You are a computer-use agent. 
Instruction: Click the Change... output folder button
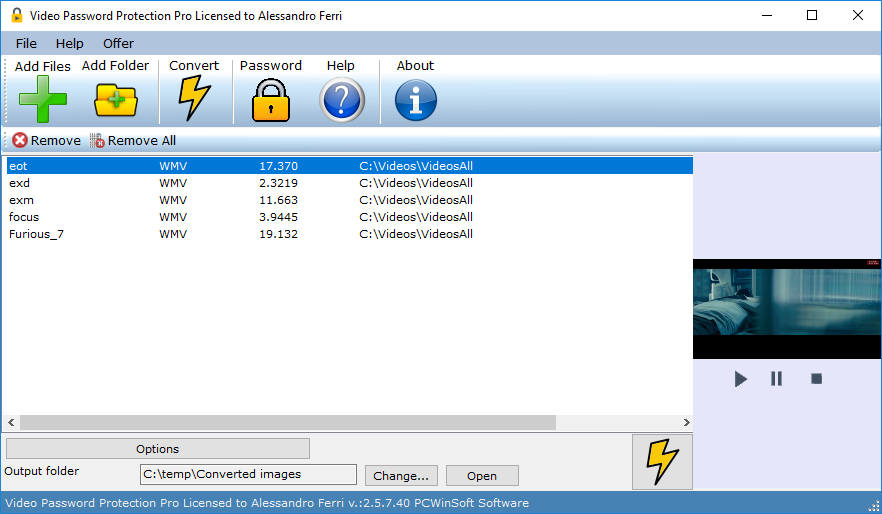(401, 476)
